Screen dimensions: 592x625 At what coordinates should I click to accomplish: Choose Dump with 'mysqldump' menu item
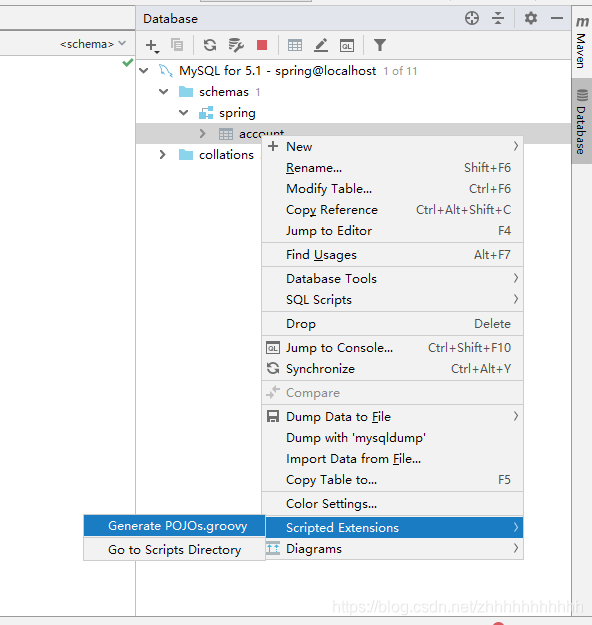(392, 438)
